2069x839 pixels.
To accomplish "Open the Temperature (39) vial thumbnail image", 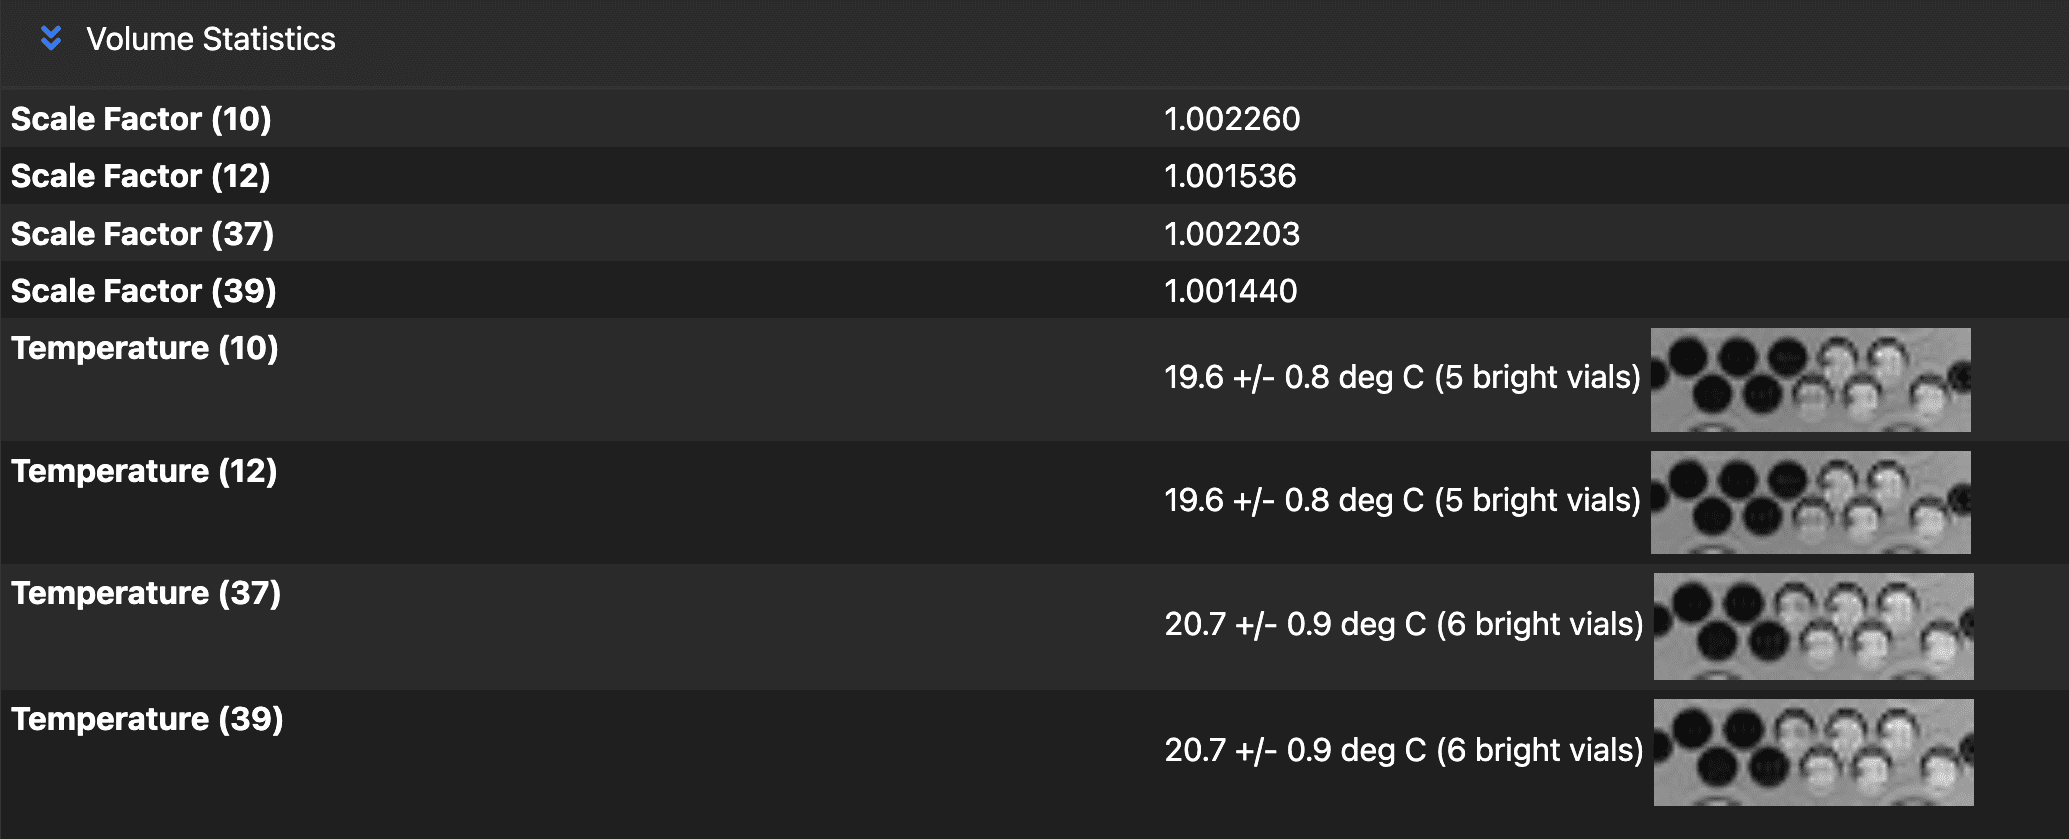I will click(1813, 752).
